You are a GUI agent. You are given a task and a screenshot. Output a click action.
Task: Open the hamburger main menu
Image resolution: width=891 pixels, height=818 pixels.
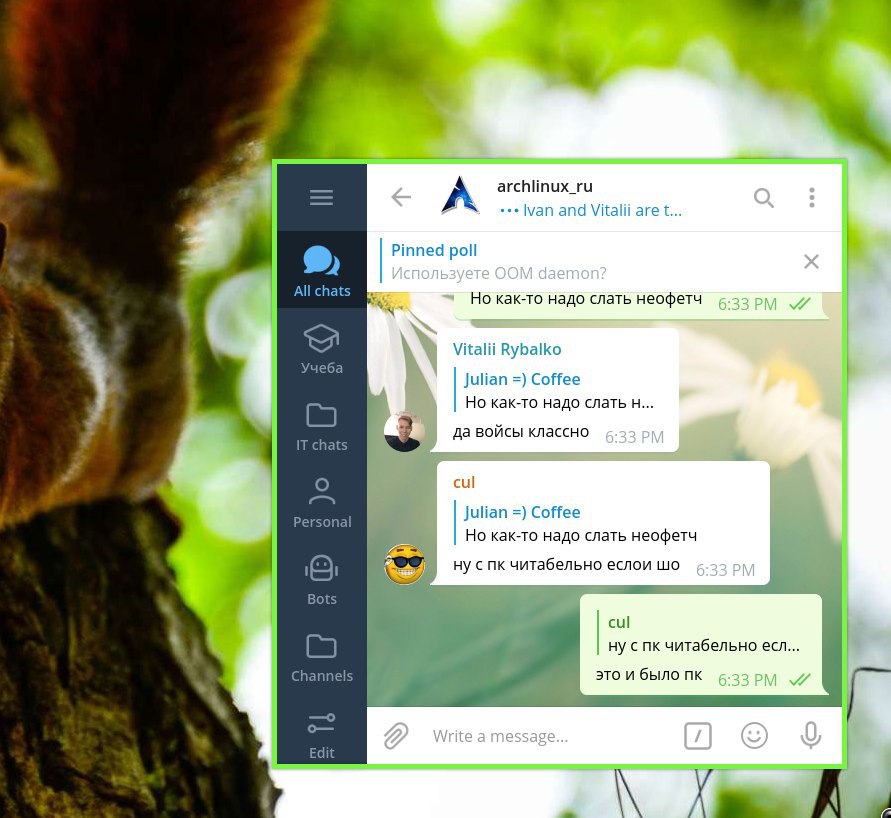click(x=322, y=197)
